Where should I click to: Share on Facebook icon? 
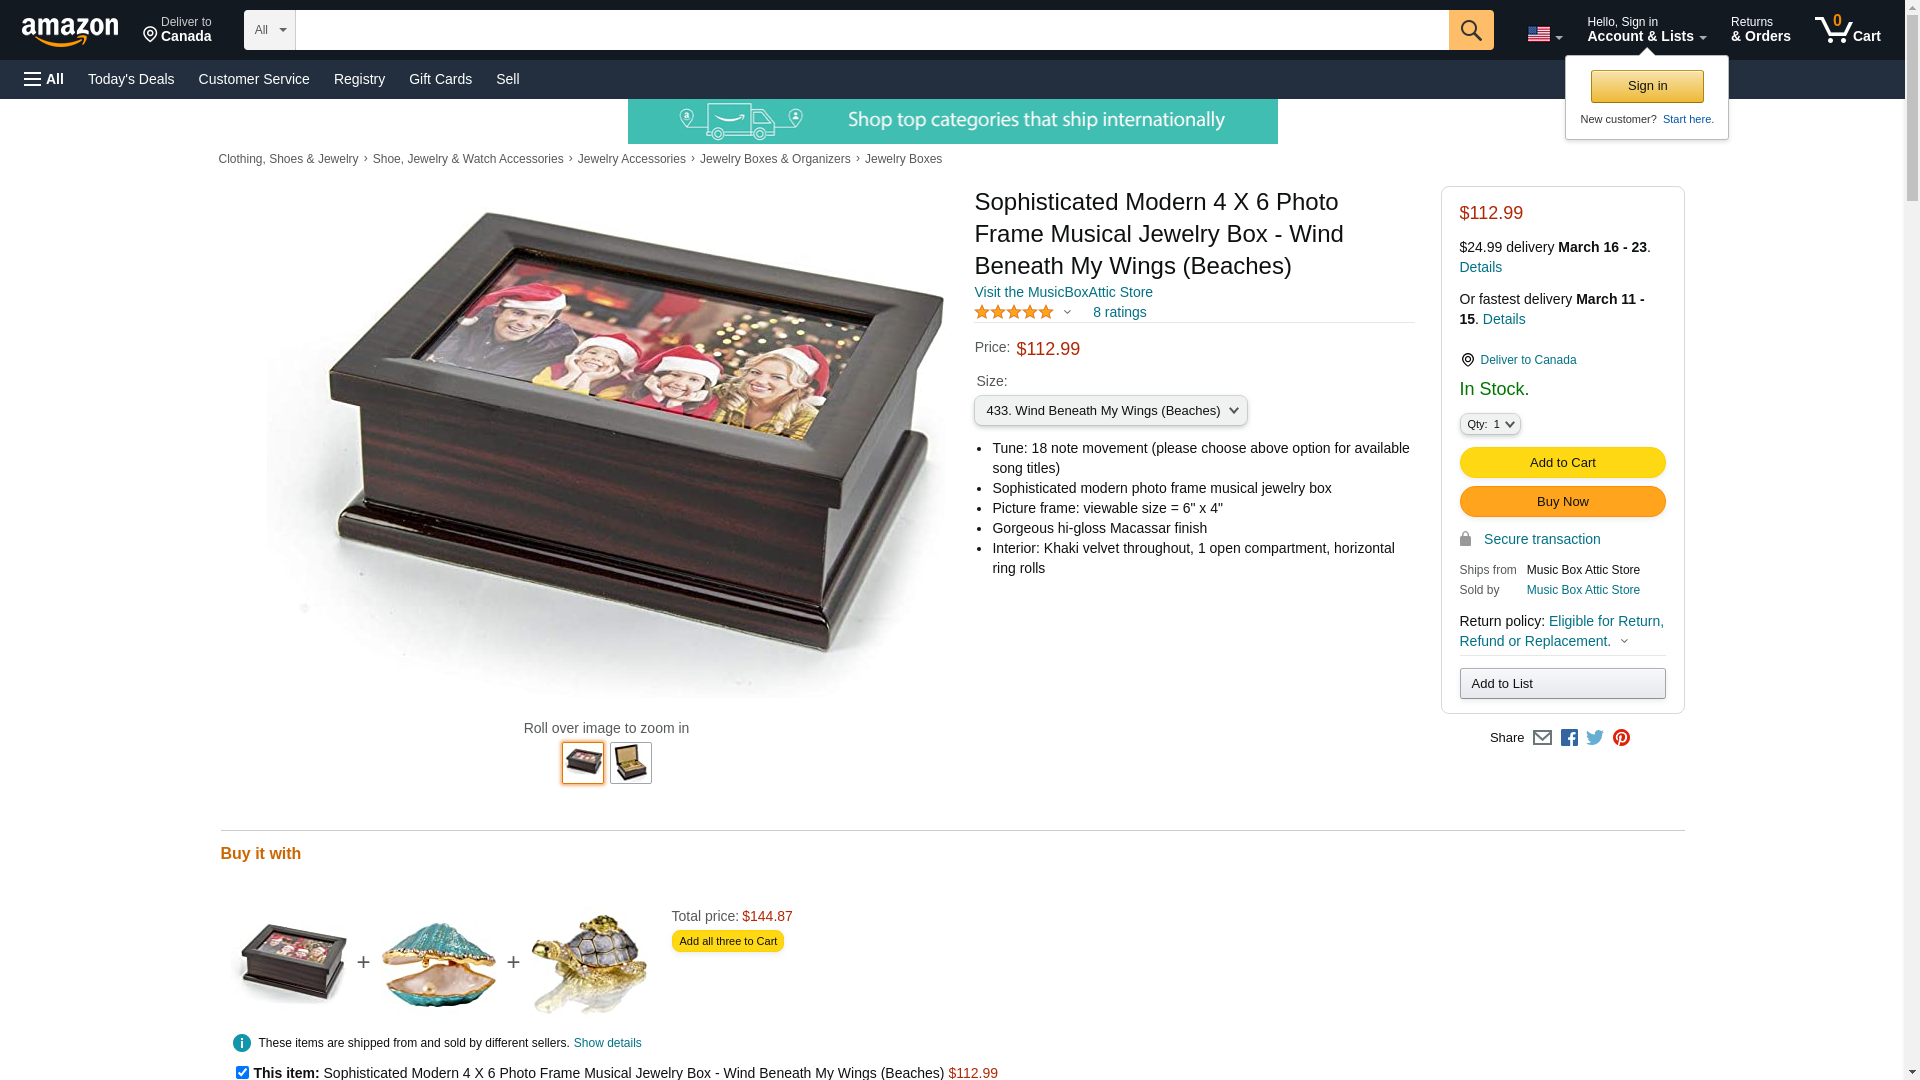(1569, 738)
